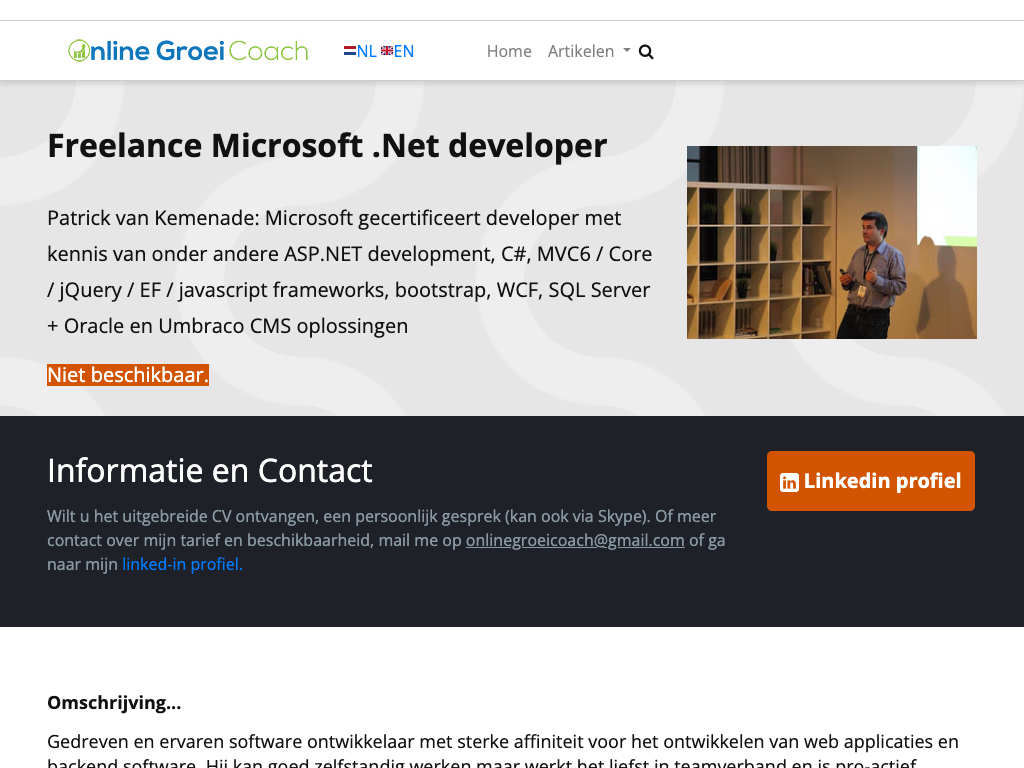This screenshot has width=1024, height=768.
Task: Follow the blue linked-in profiel text link
Action: [x=182, y=564]
